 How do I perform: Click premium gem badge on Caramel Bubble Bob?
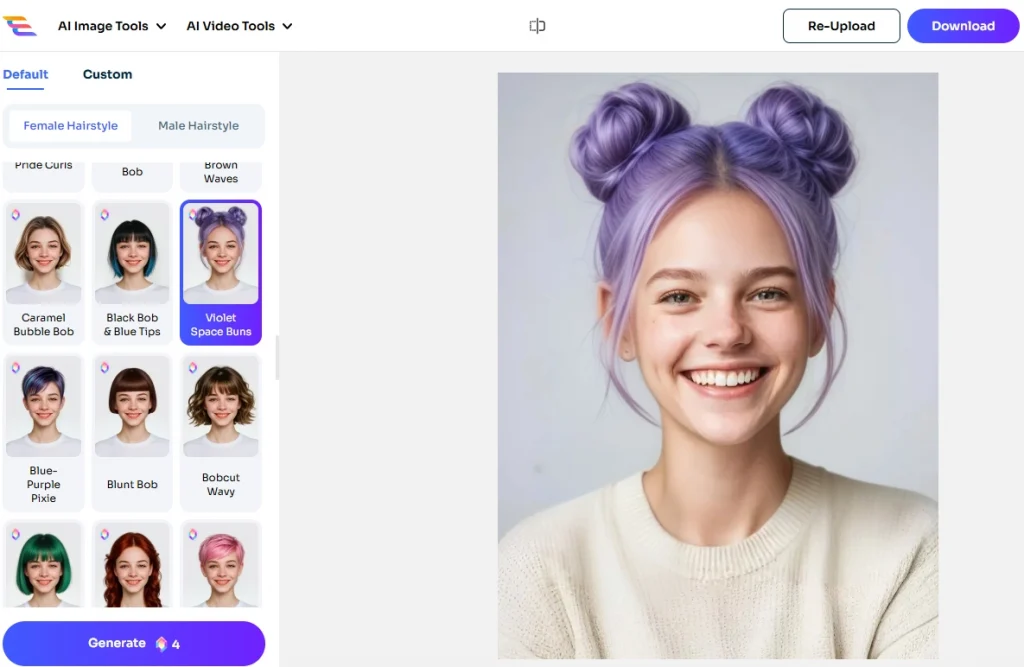[x=16, y=214]
